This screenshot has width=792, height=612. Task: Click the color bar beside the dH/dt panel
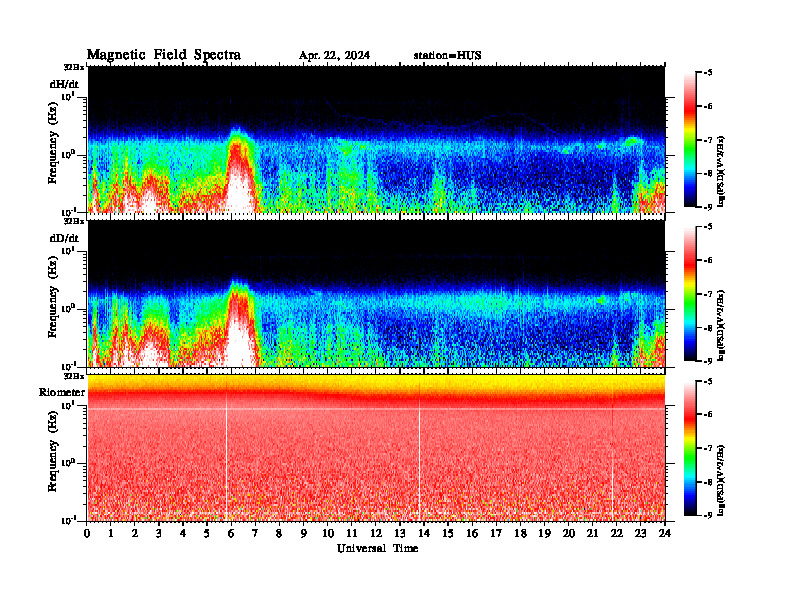click(x=689, y=140)
